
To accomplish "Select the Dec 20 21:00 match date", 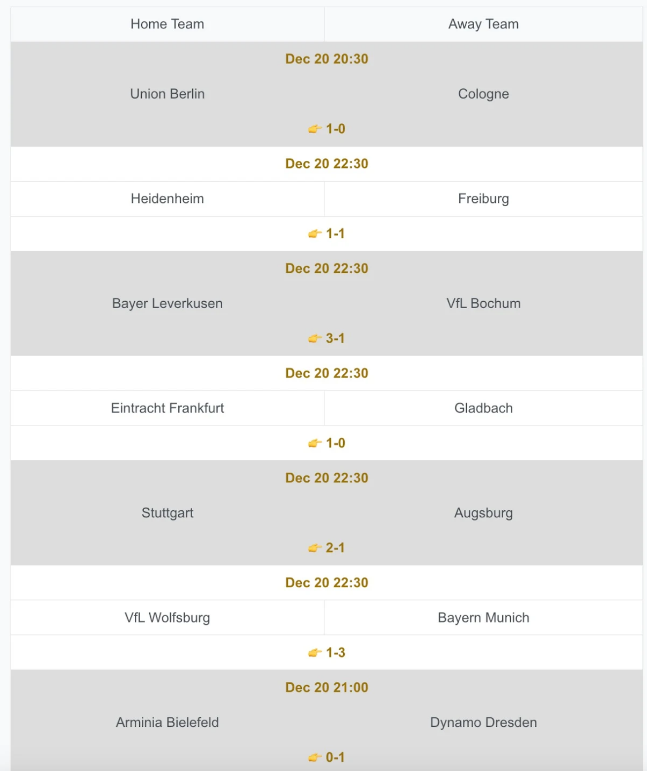I will (326, 687).
